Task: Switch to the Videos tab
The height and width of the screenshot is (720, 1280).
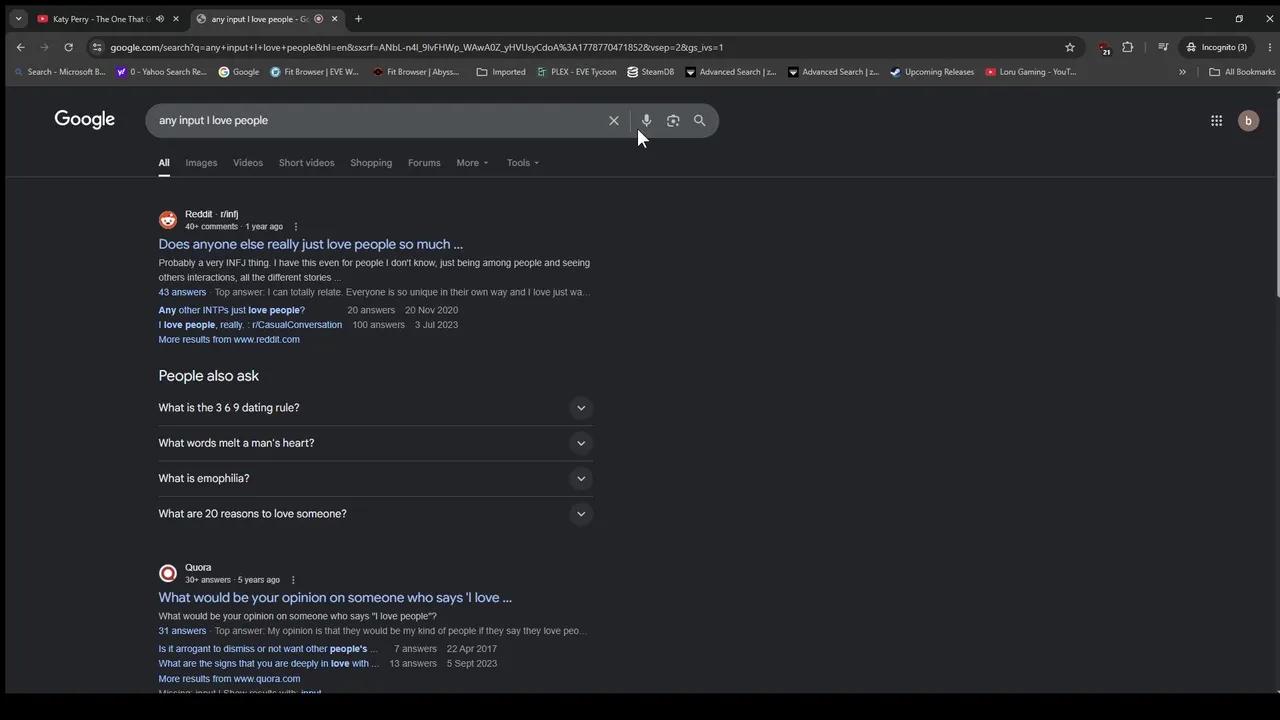Action: tap(248, 163)
